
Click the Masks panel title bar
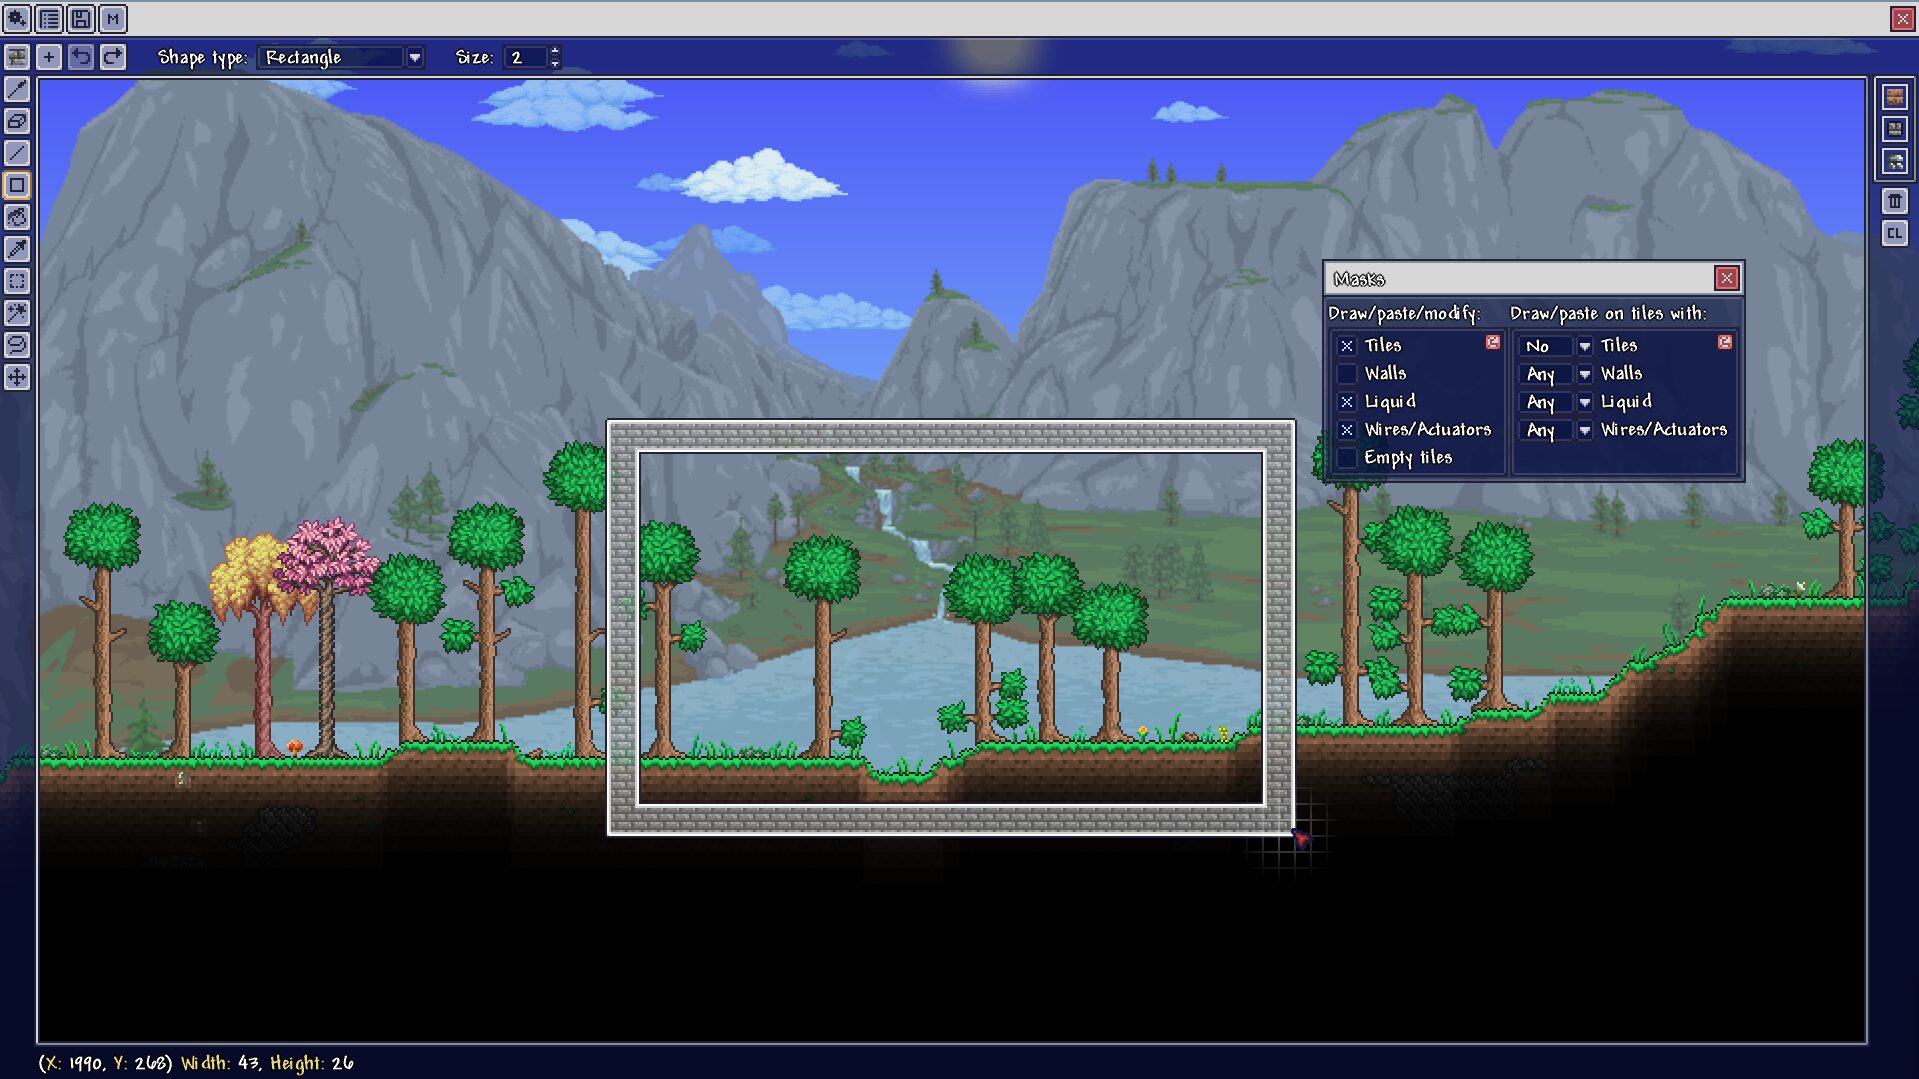[x=1520, y=278]
